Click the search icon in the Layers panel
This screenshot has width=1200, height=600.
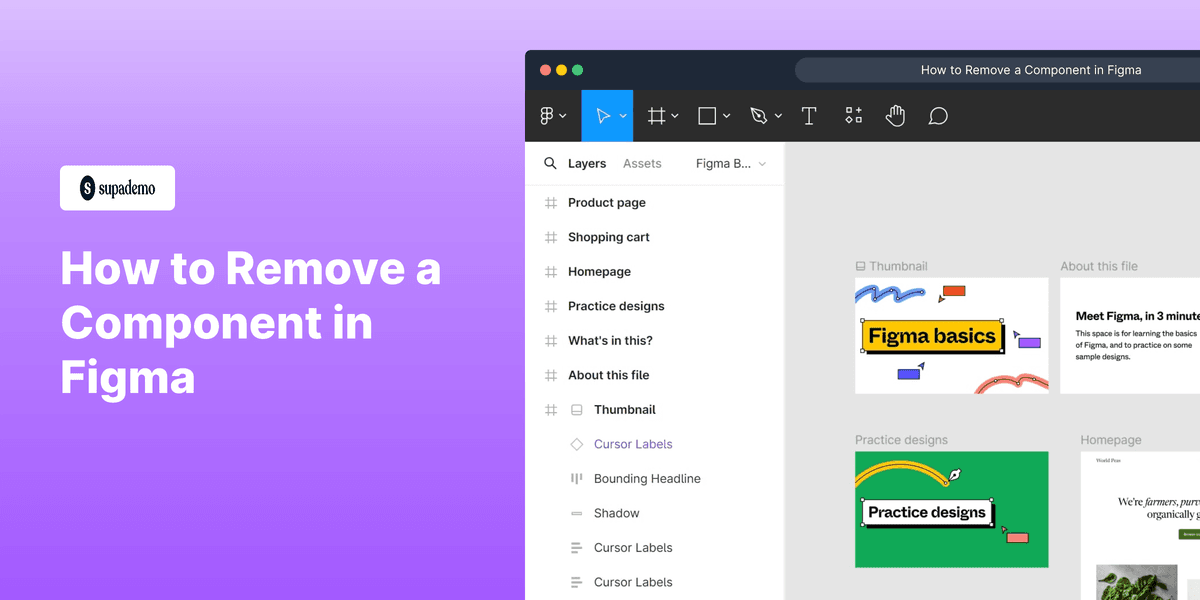click(549, 162)
